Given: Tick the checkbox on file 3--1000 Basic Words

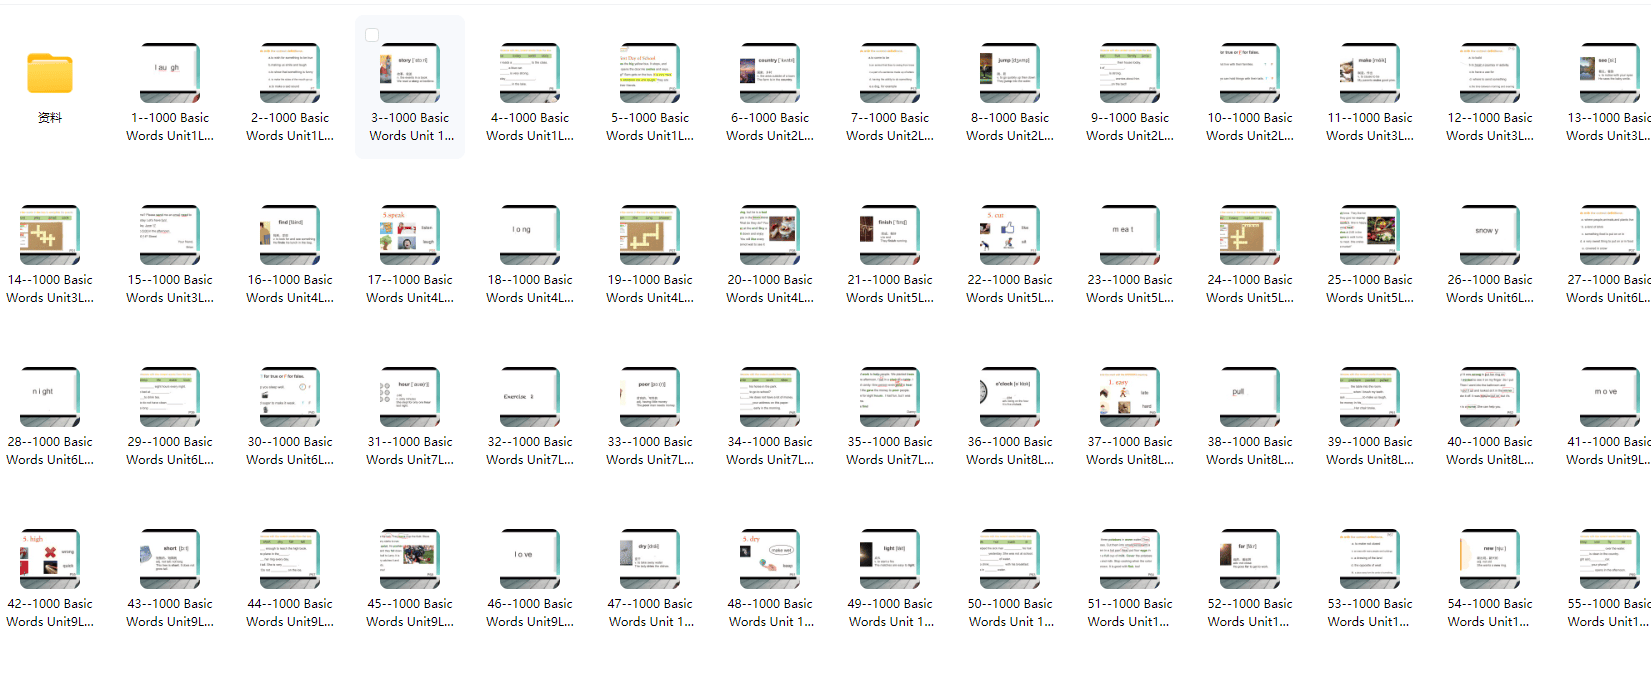Looking at the screenshot, I should [372, 35].
